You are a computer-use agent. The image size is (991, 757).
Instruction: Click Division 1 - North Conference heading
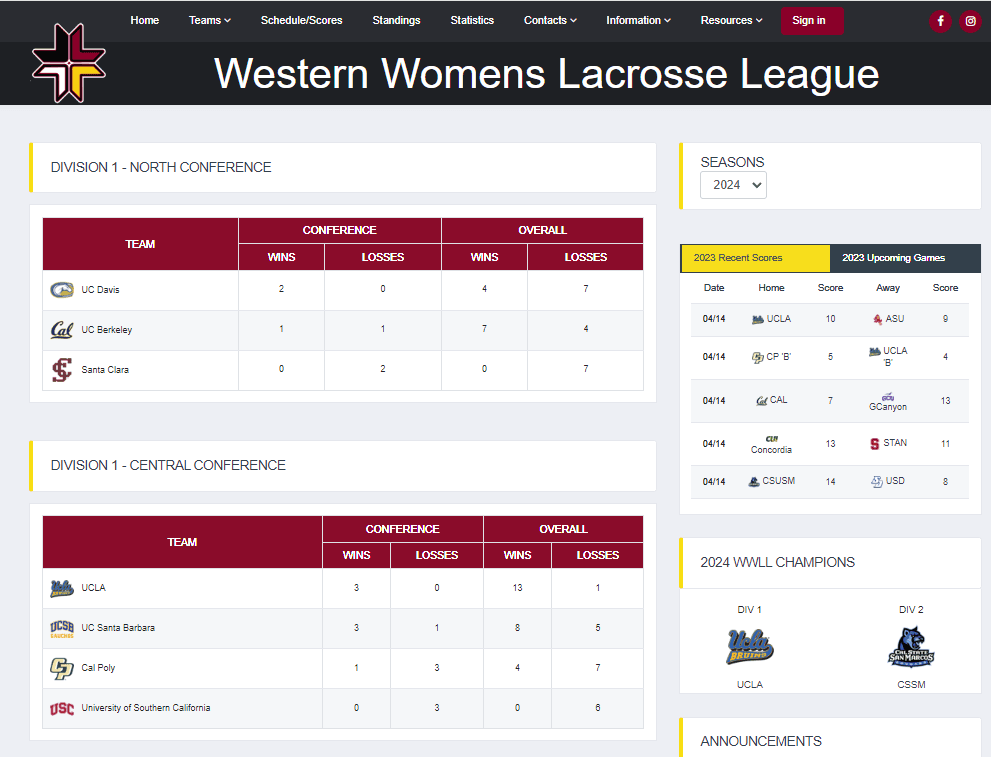click(161, 167)
